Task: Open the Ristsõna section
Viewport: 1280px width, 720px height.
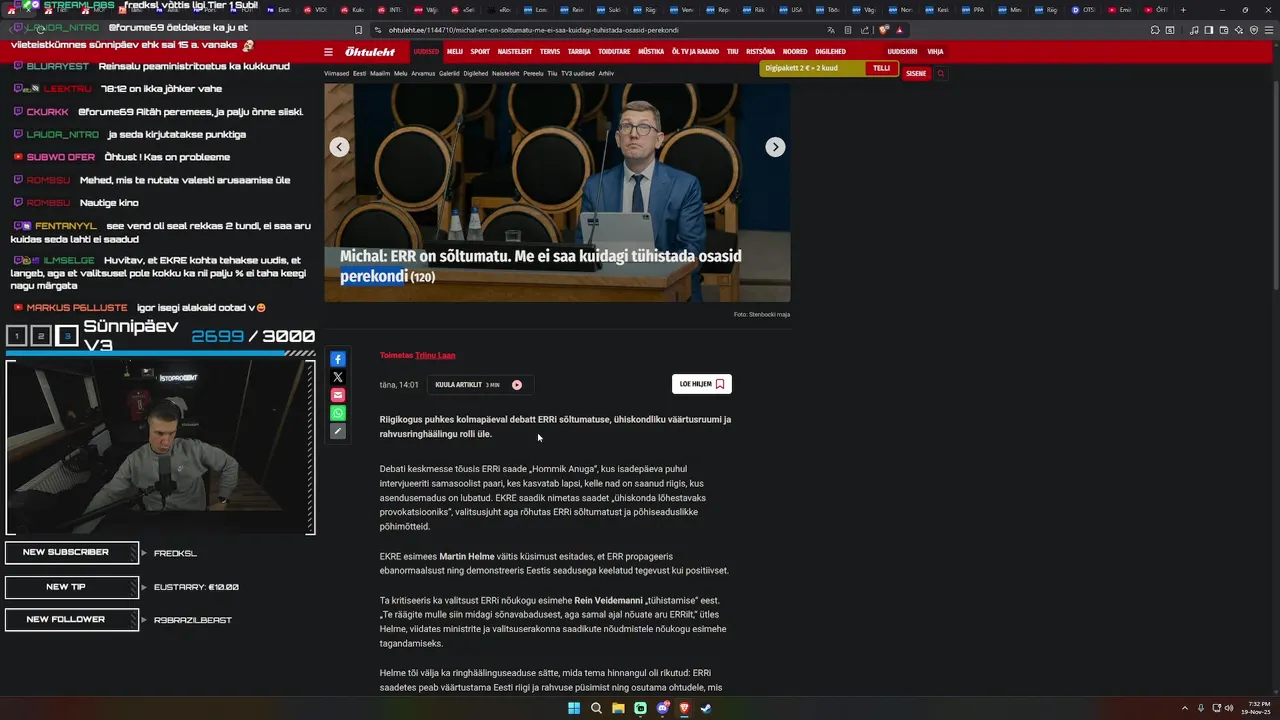Action: pyautogui.click(x=760, y=51)
